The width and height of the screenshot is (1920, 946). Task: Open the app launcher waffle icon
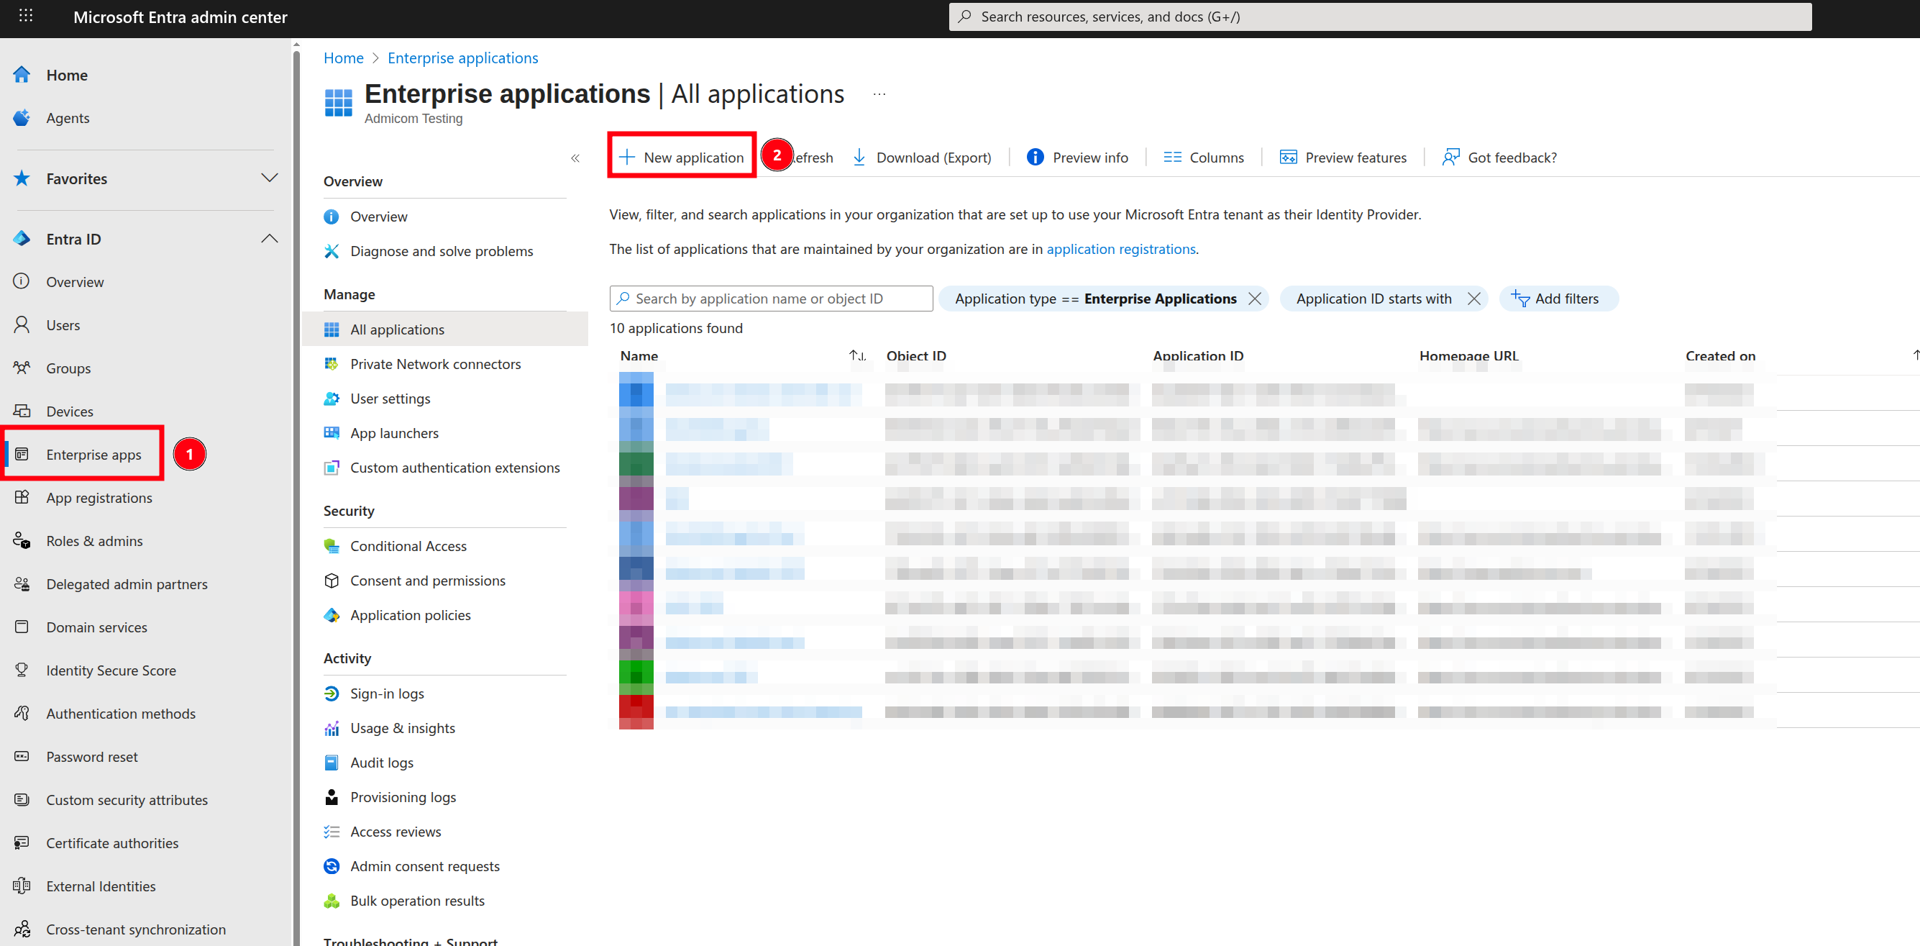26,16
